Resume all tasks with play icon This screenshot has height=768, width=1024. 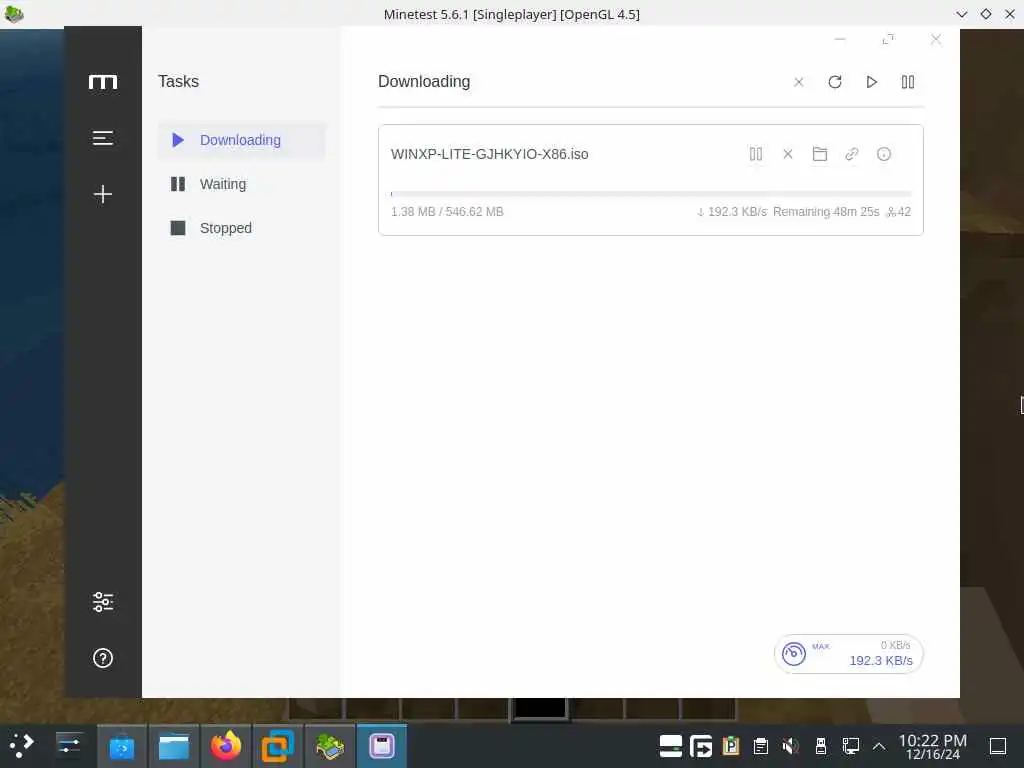[x=871, y=82]
